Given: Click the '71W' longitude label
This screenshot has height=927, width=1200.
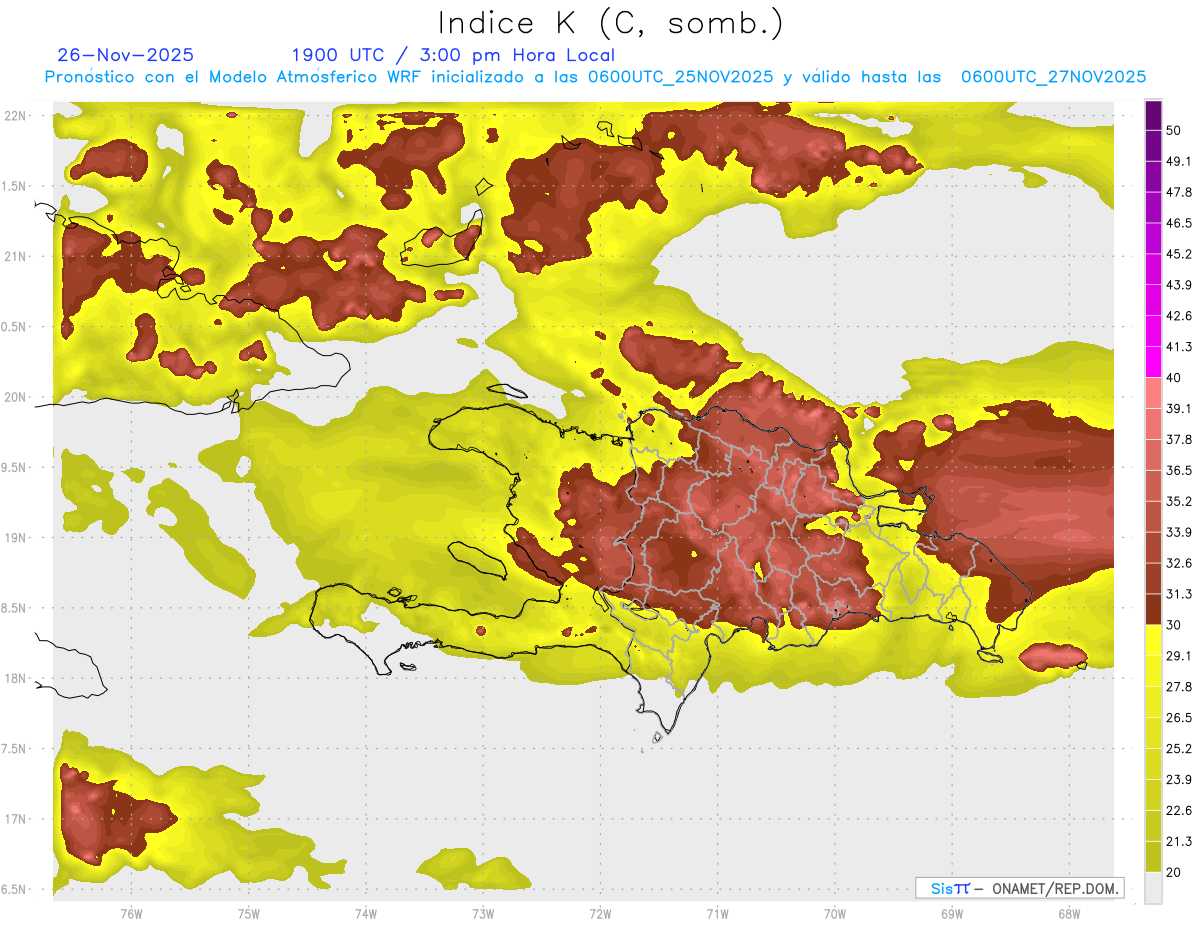Looking at the screenshot, I should coord(717,913).
